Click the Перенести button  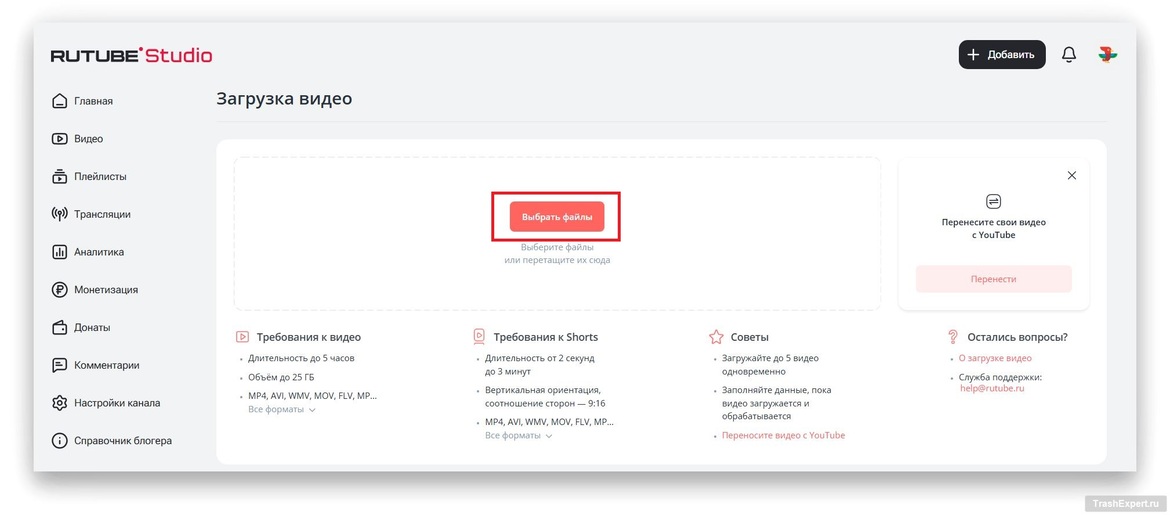(x=993, y=279)
